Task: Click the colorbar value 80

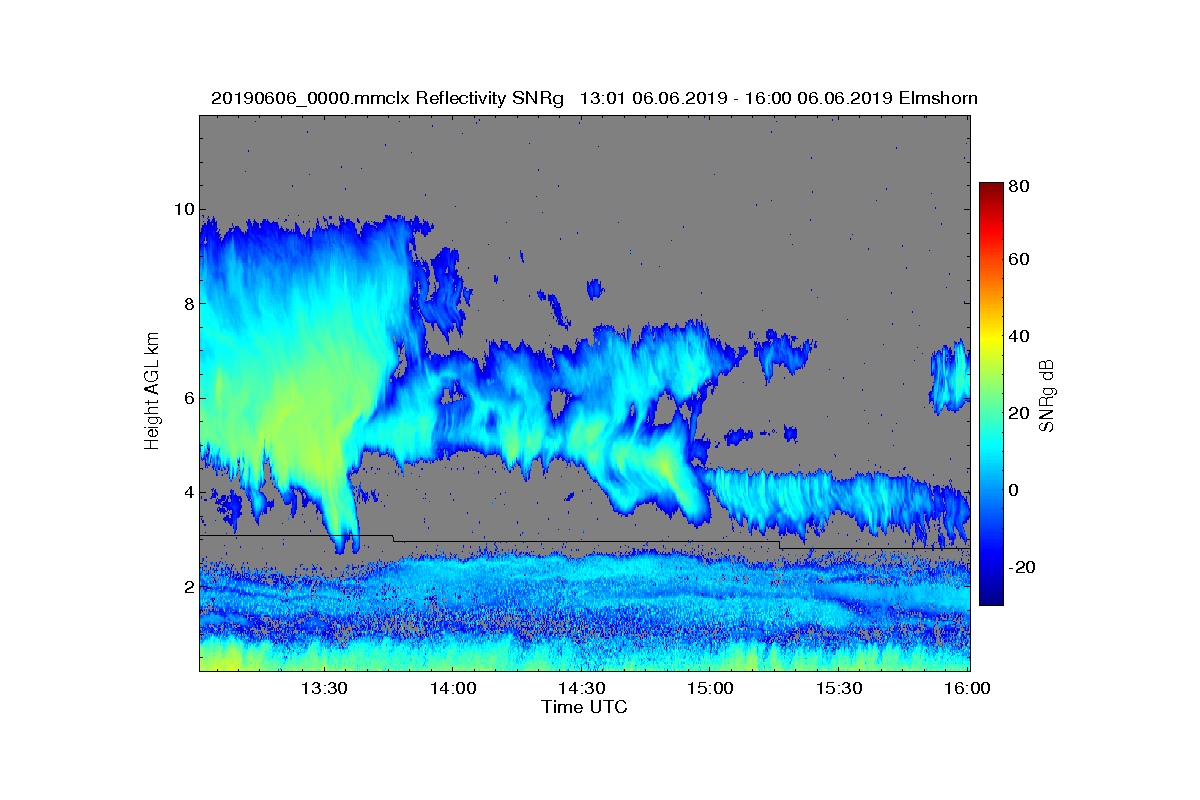Action: tap(1020, 185)
